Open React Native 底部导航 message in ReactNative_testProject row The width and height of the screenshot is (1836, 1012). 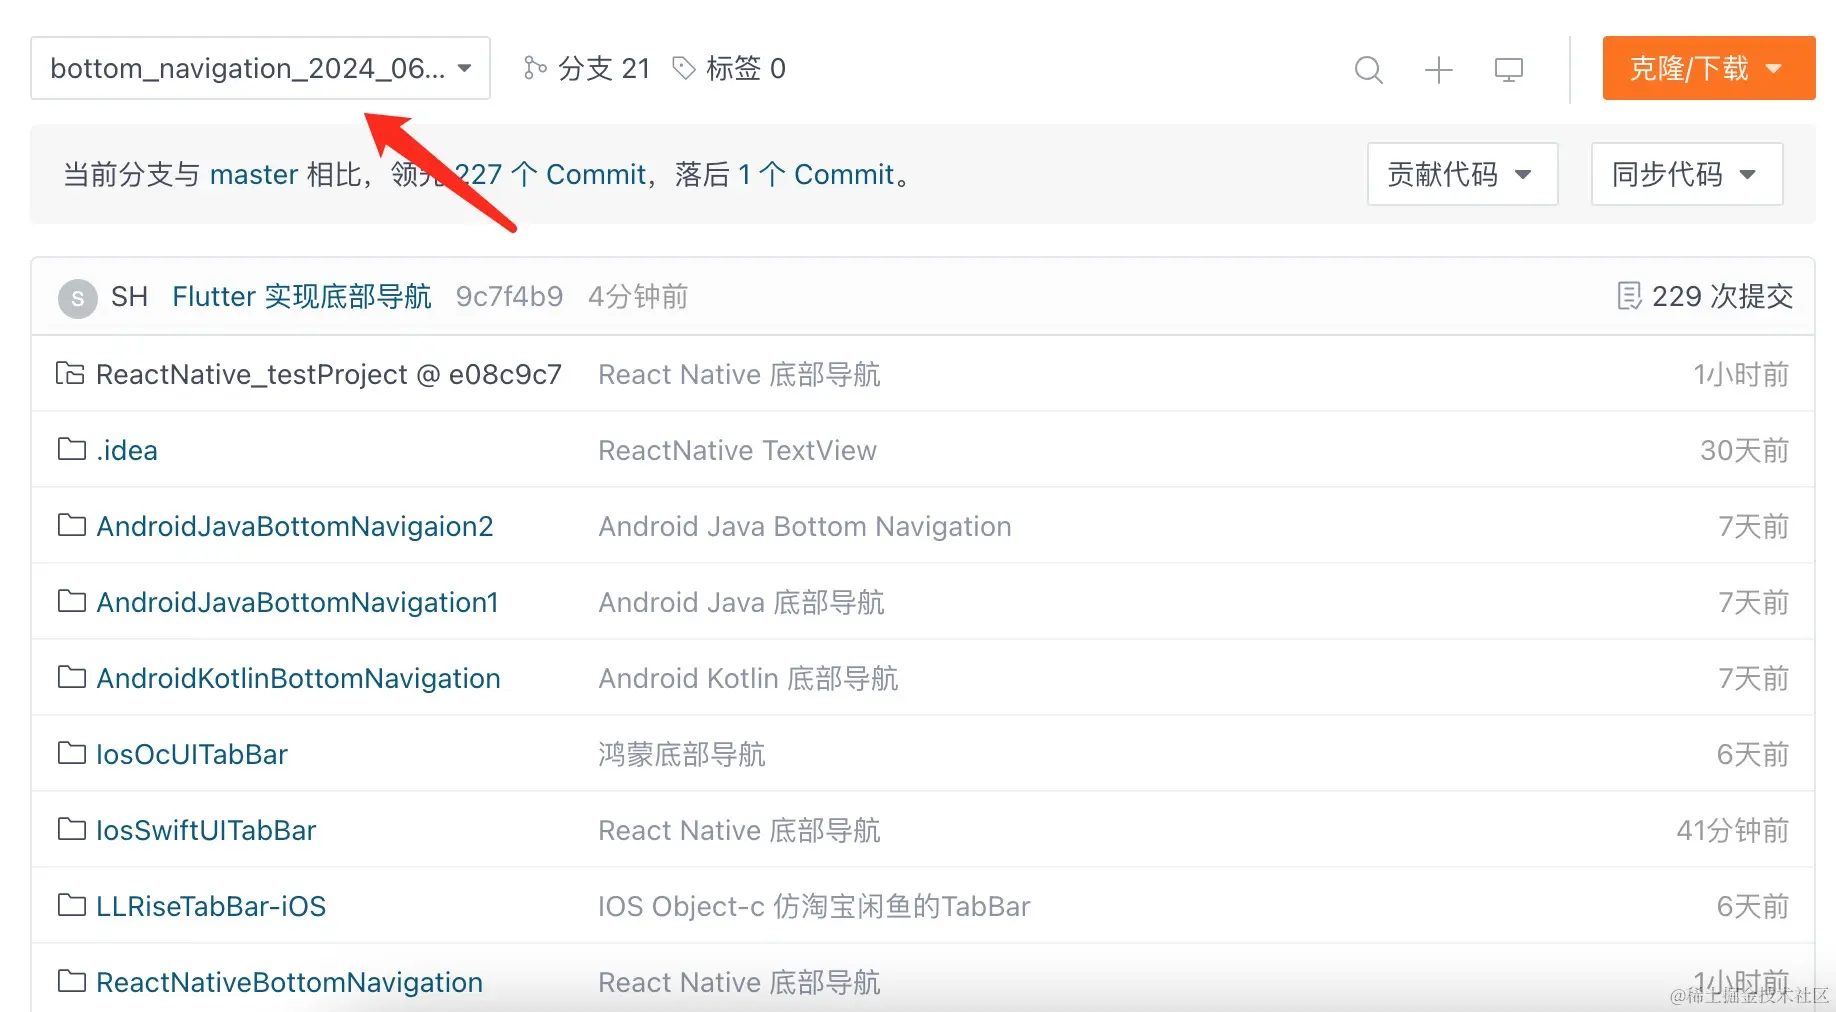coord(739,375)
